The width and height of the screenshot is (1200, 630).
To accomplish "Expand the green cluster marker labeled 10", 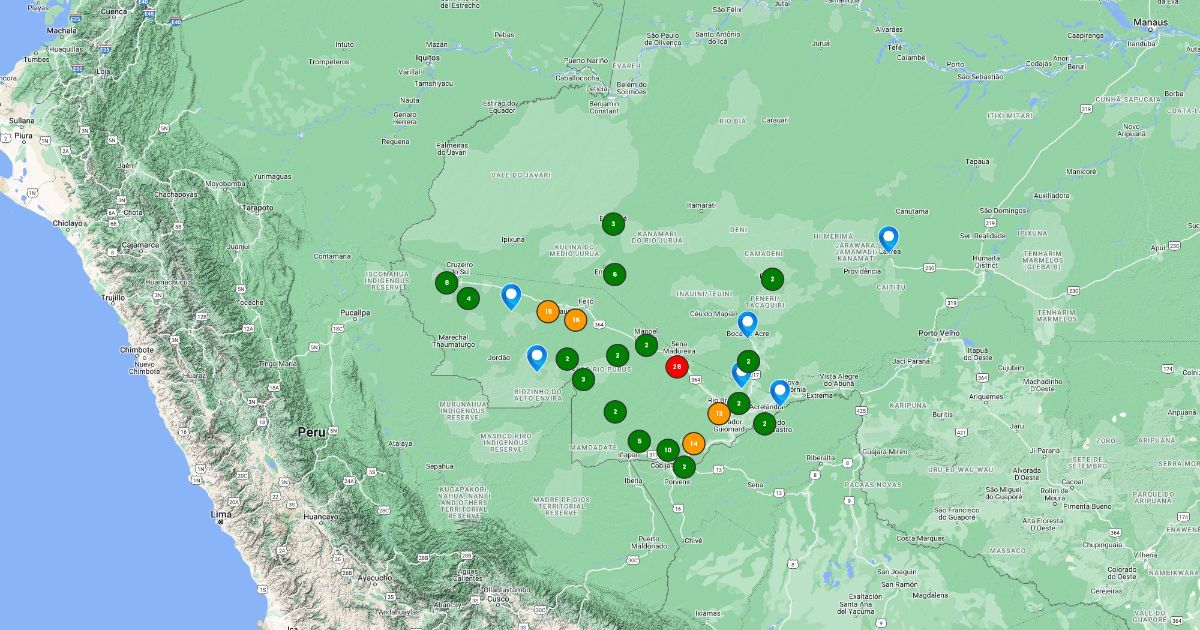I will pyautogui.click(x=667, y=450).
